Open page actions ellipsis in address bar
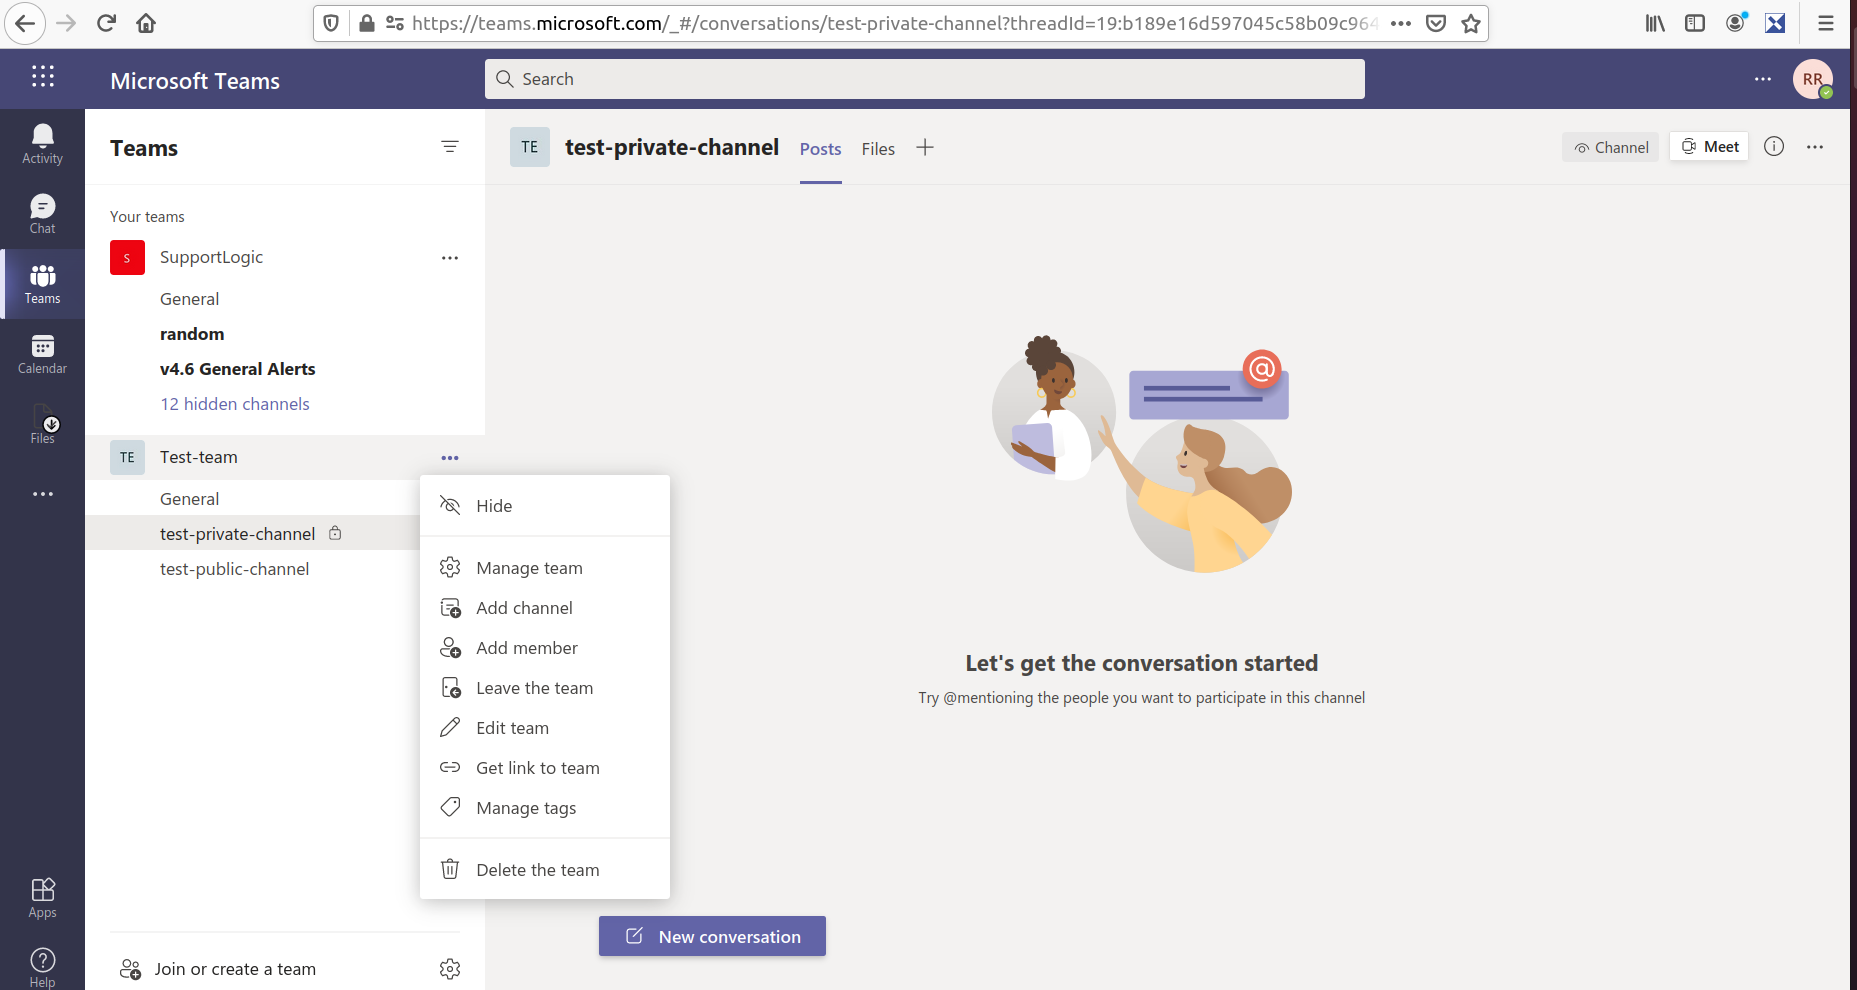The image size is (1857, 990). click(x=1401, y=23)
